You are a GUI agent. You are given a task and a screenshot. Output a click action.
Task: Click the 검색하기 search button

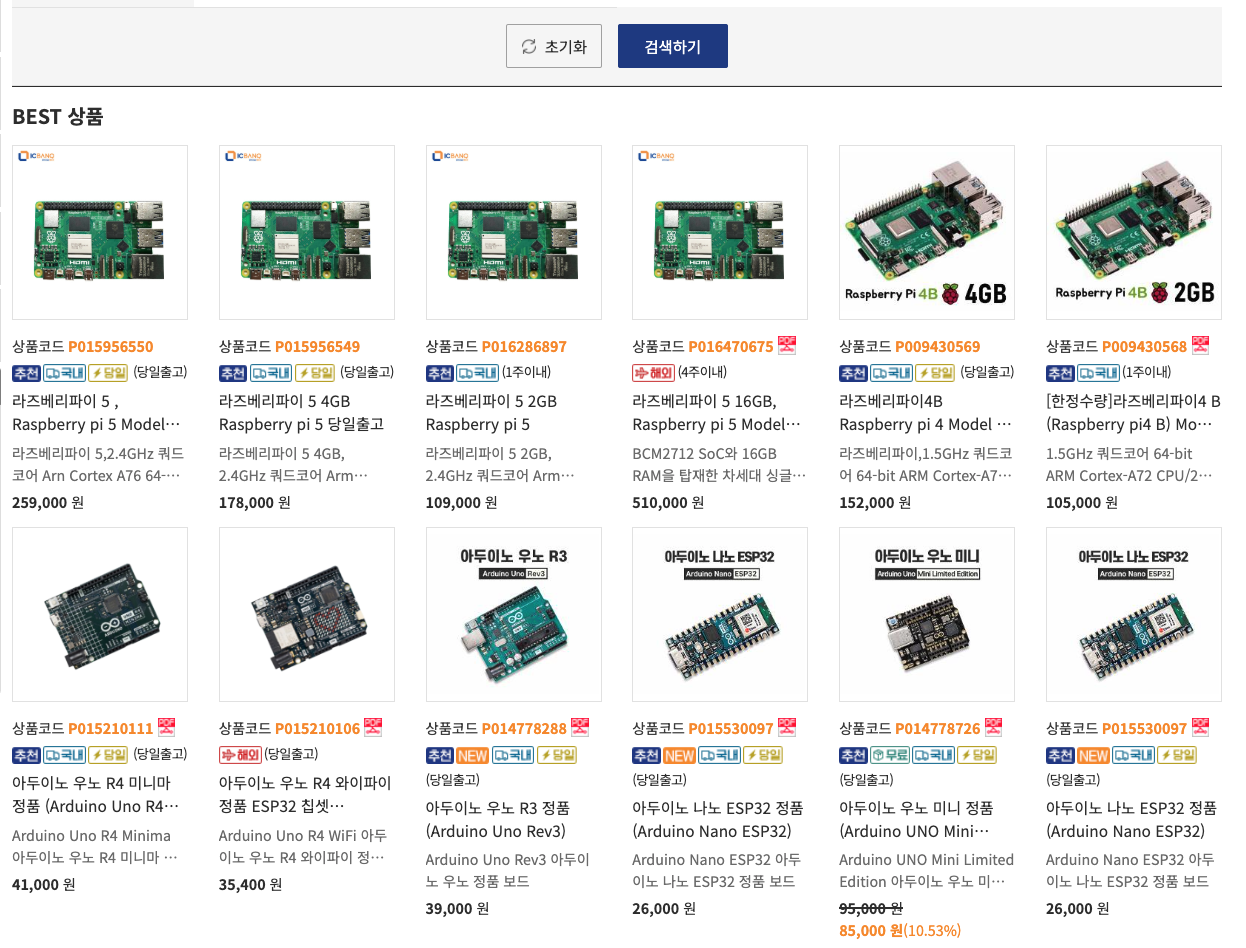(673, 46)
